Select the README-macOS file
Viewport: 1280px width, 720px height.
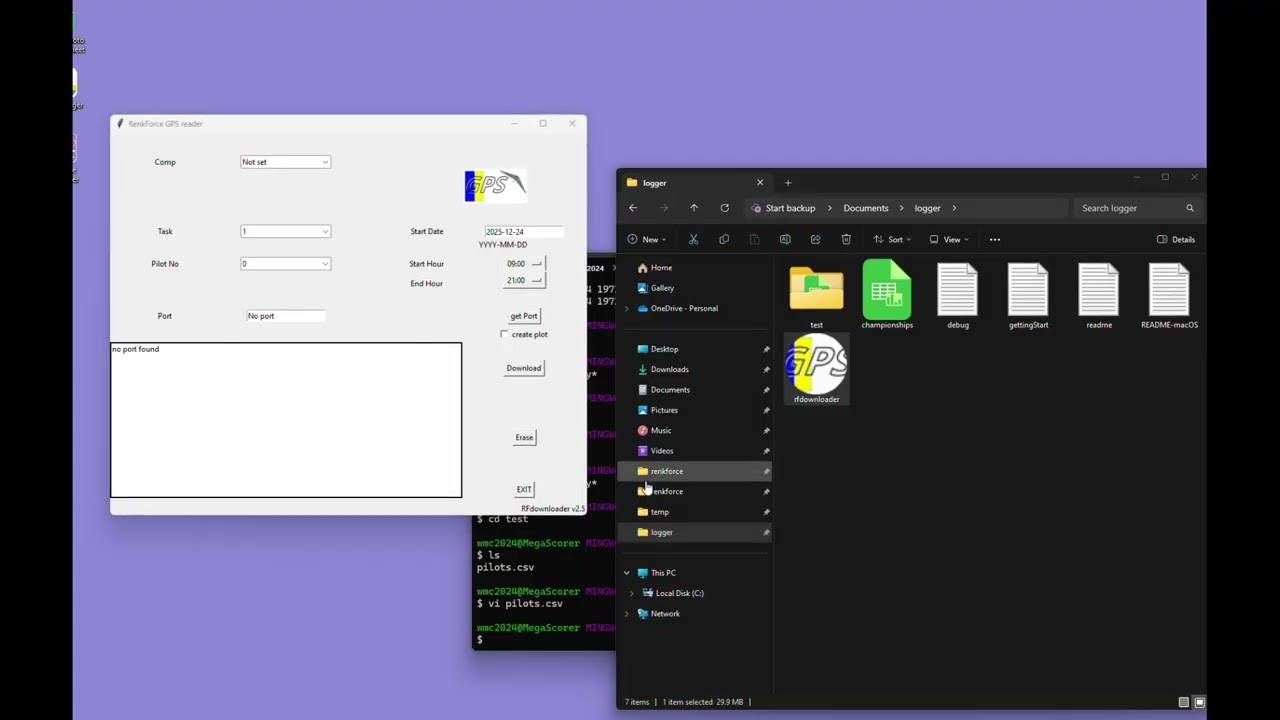[1169, 294]
